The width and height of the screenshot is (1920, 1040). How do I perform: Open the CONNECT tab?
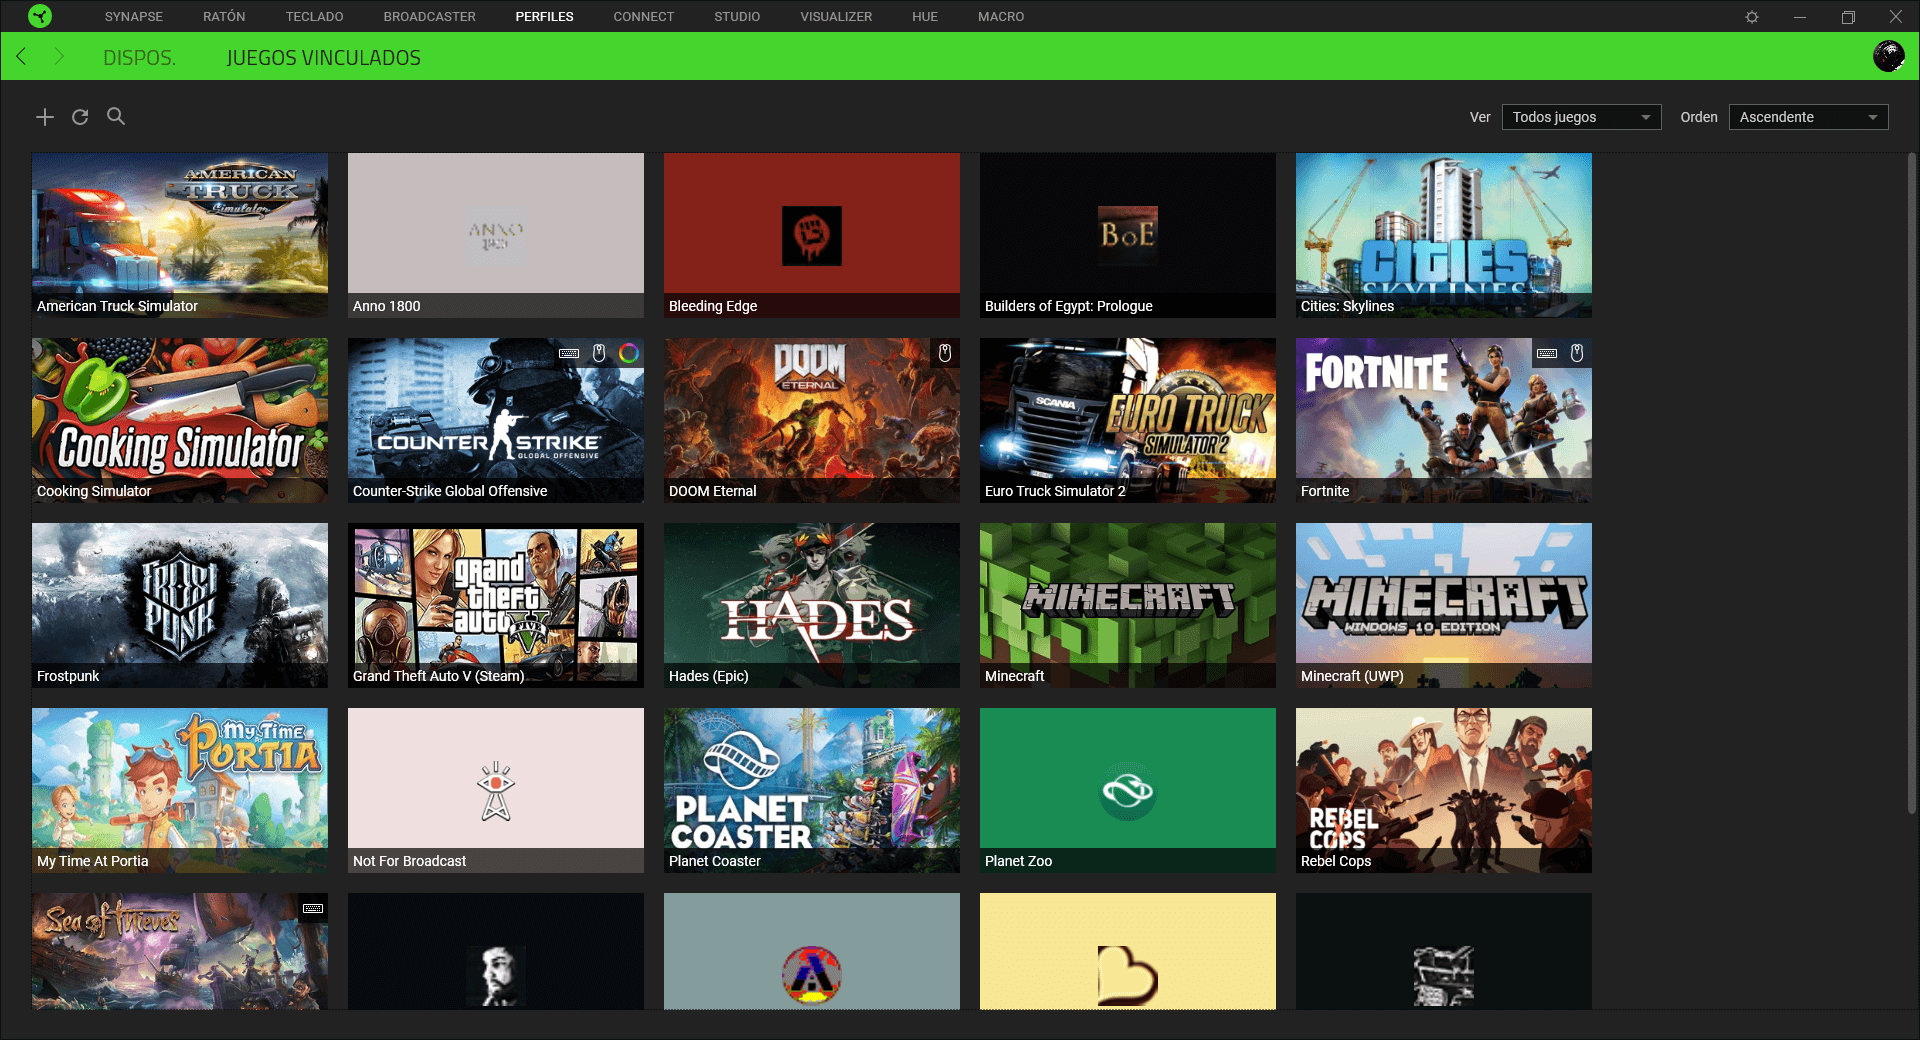click(643, 16)
